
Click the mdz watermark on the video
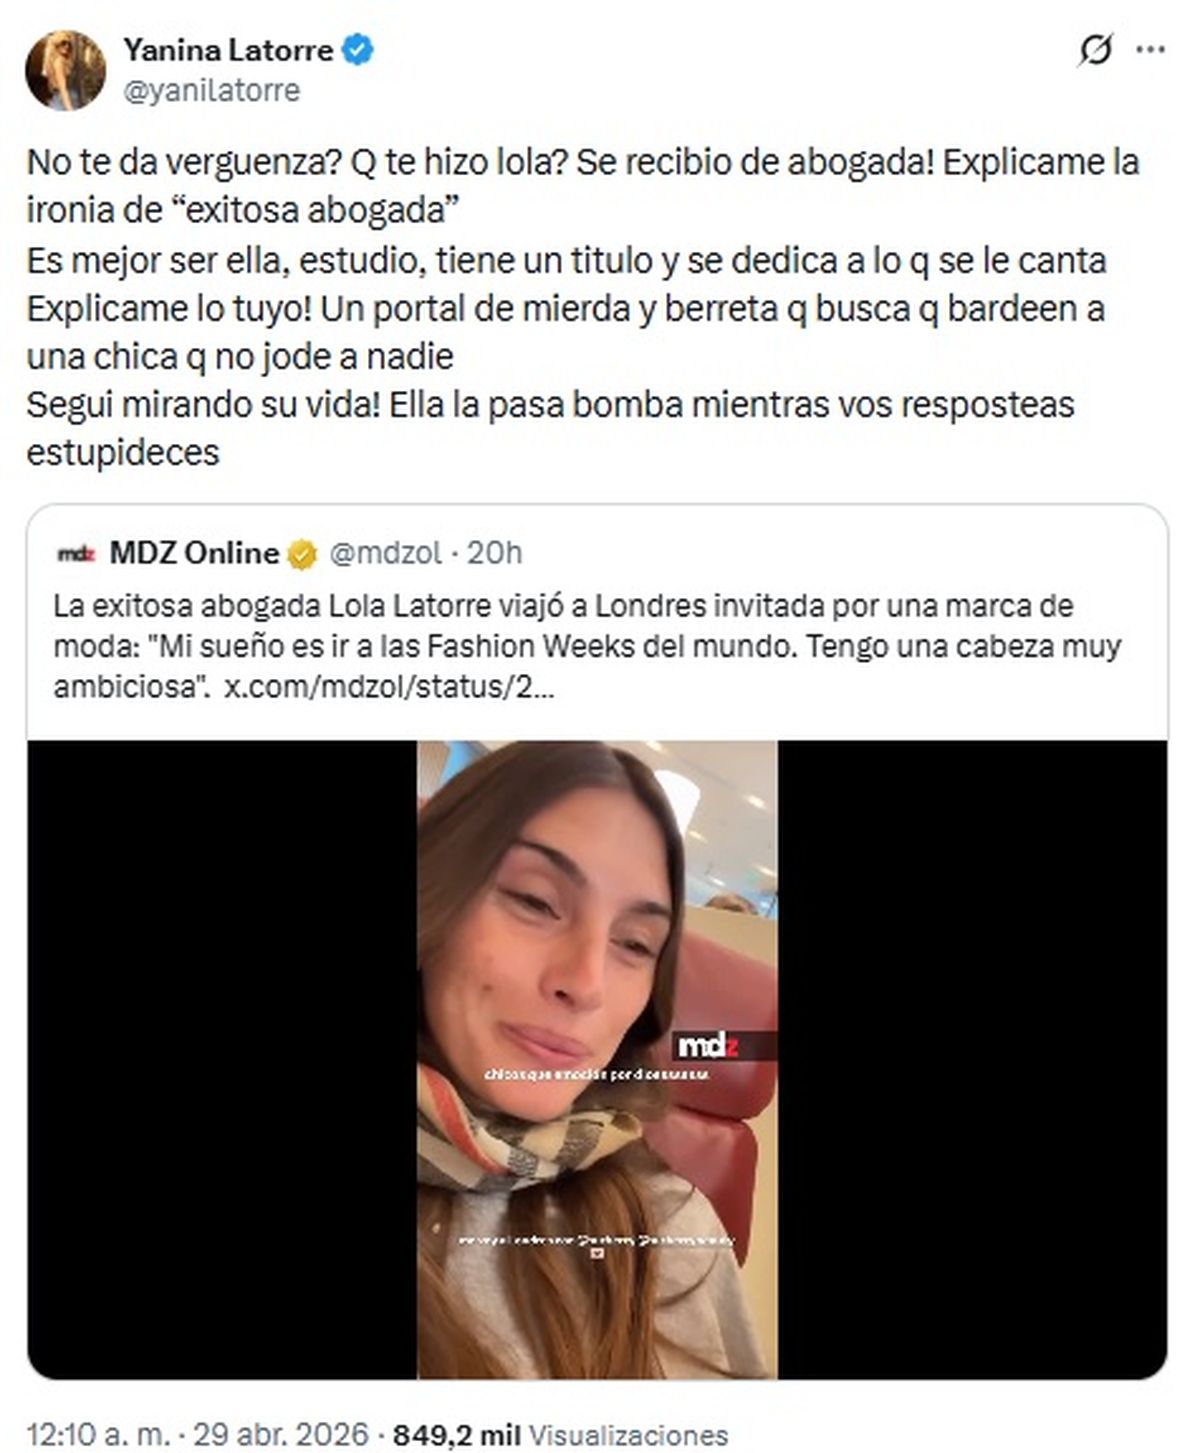[708, 1046]
